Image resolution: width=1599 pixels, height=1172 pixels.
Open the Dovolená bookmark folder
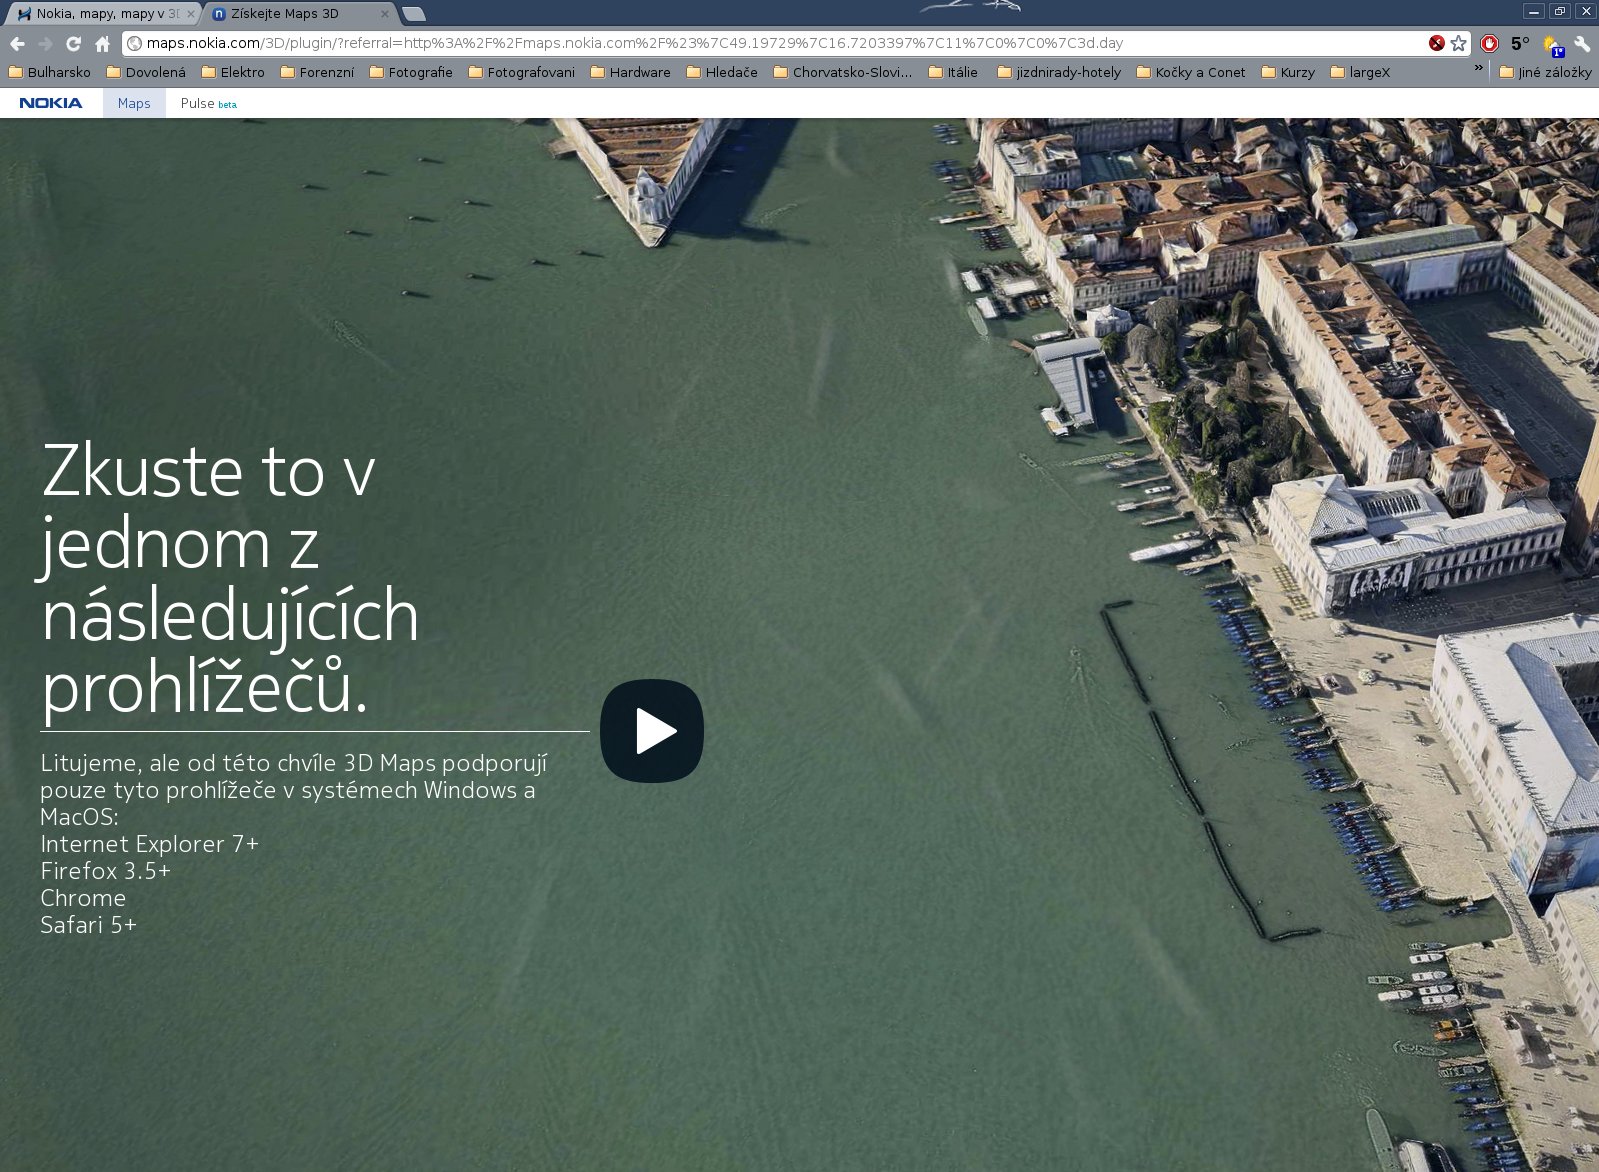coord(147,72)
